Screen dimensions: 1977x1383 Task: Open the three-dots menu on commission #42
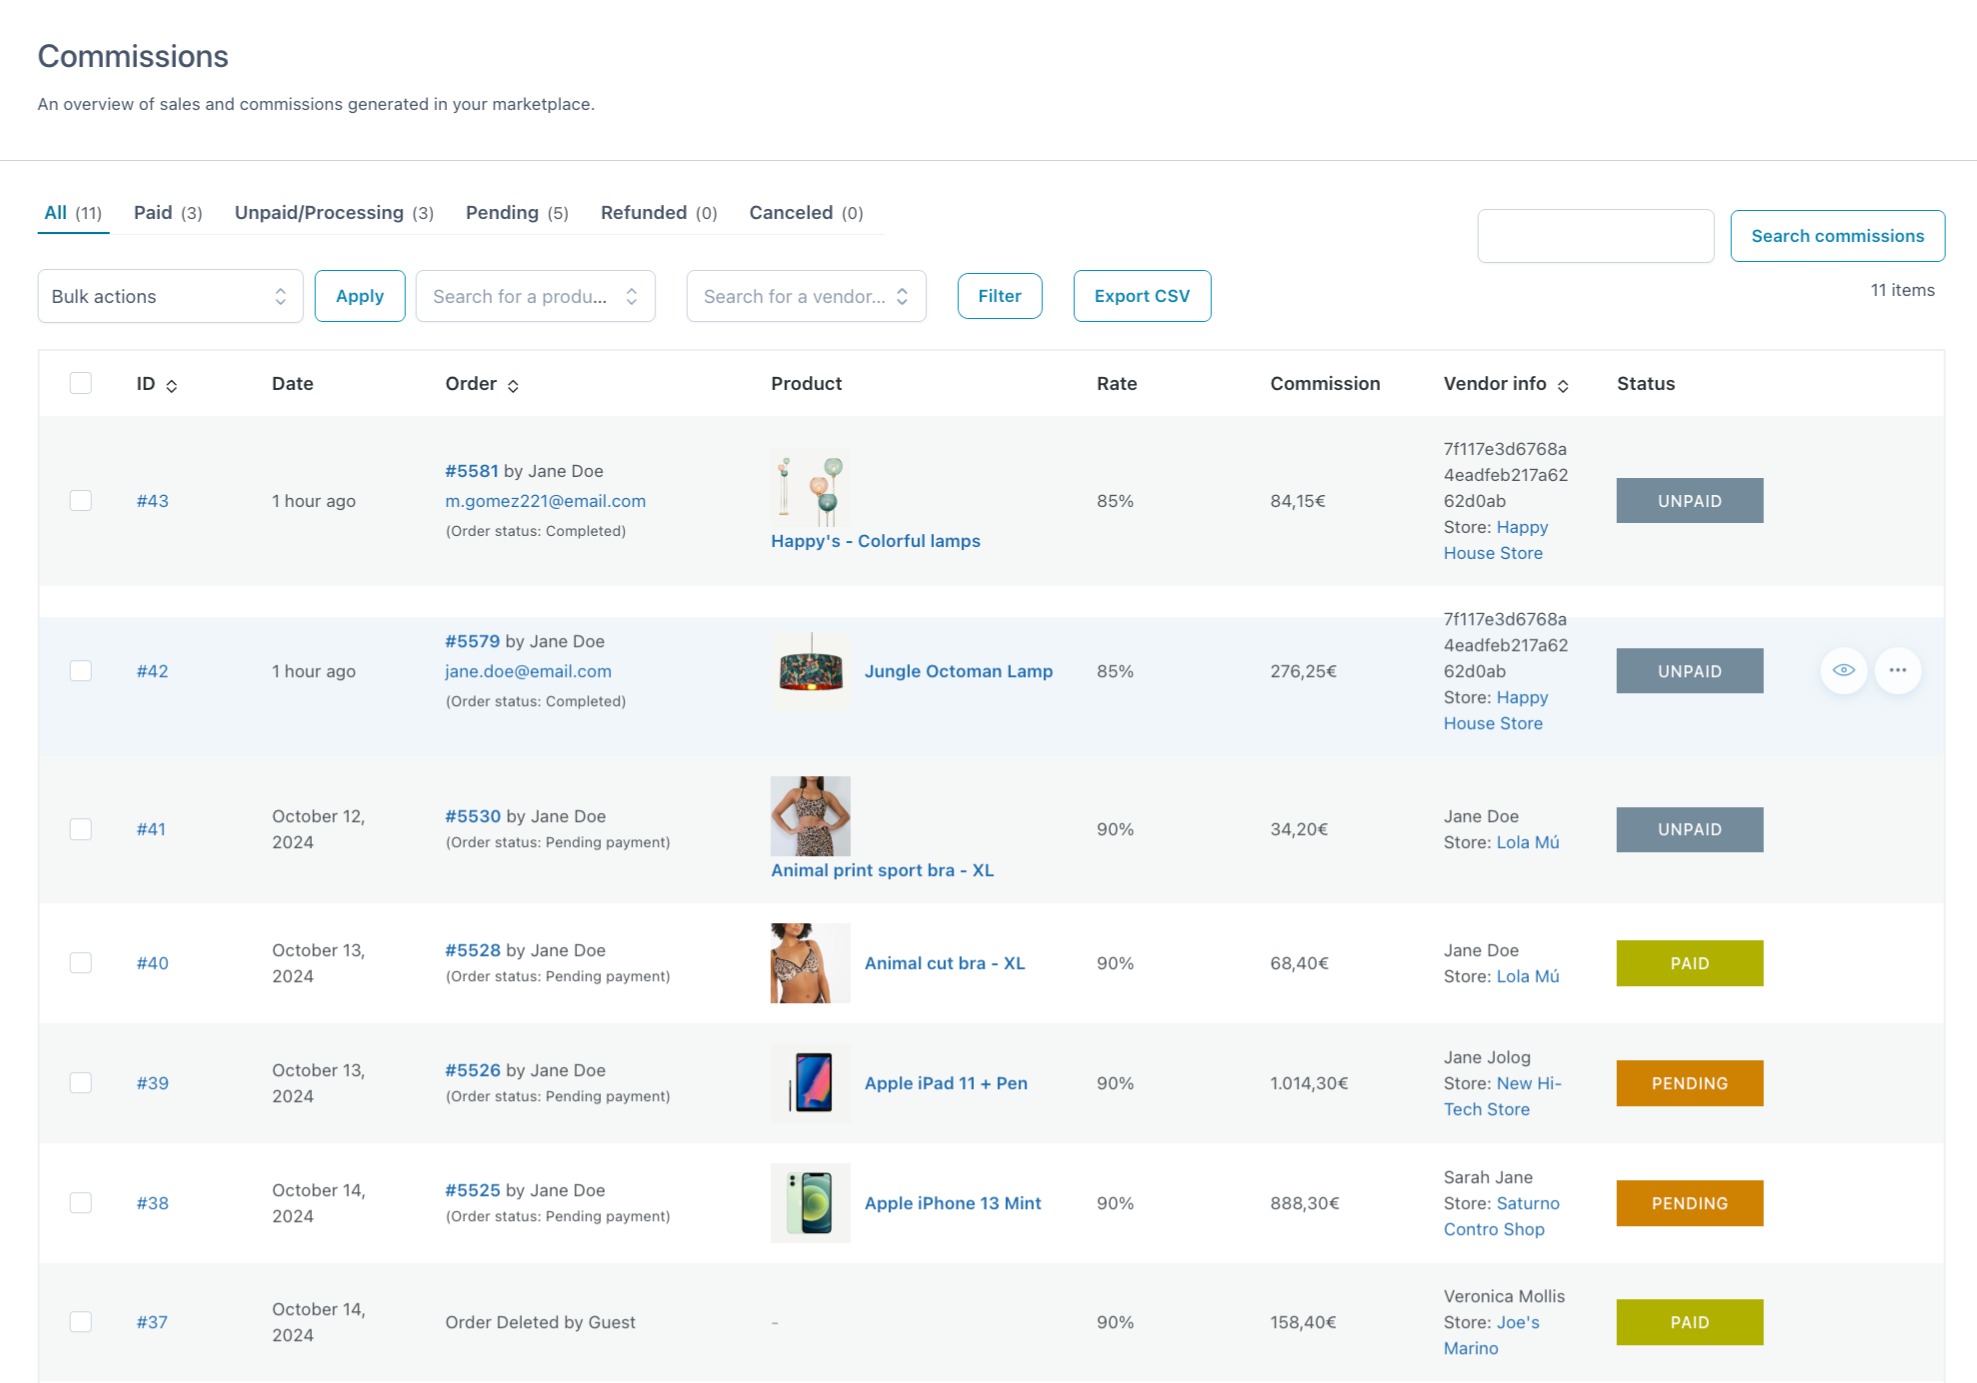point(1897,670)
